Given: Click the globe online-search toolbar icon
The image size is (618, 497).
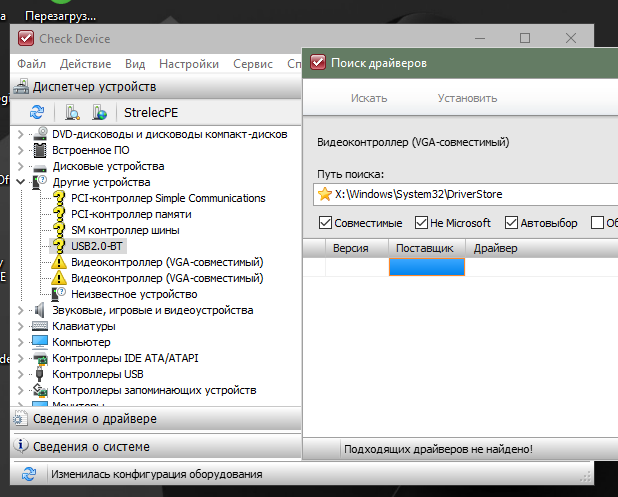Looking at the screenshot, I should [99, 112].
